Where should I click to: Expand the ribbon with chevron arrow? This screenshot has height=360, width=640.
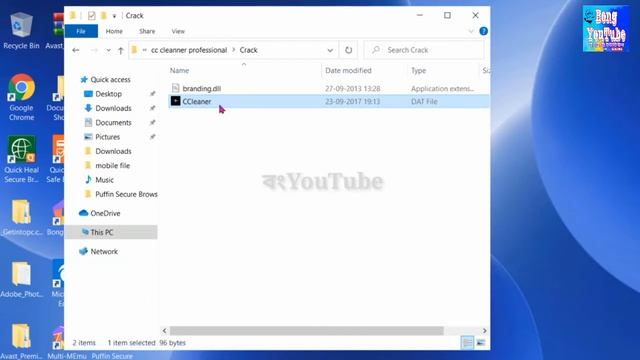(471, 31)
